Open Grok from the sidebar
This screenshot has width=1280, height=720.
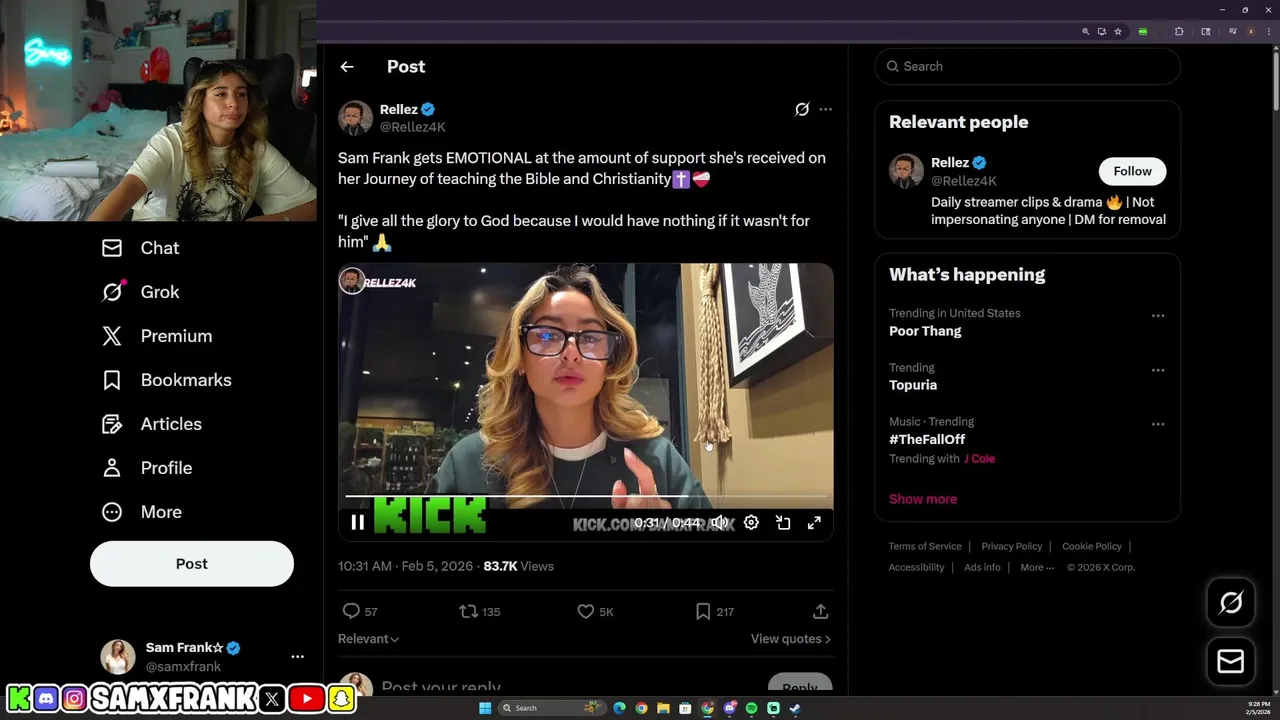(140, 292)
